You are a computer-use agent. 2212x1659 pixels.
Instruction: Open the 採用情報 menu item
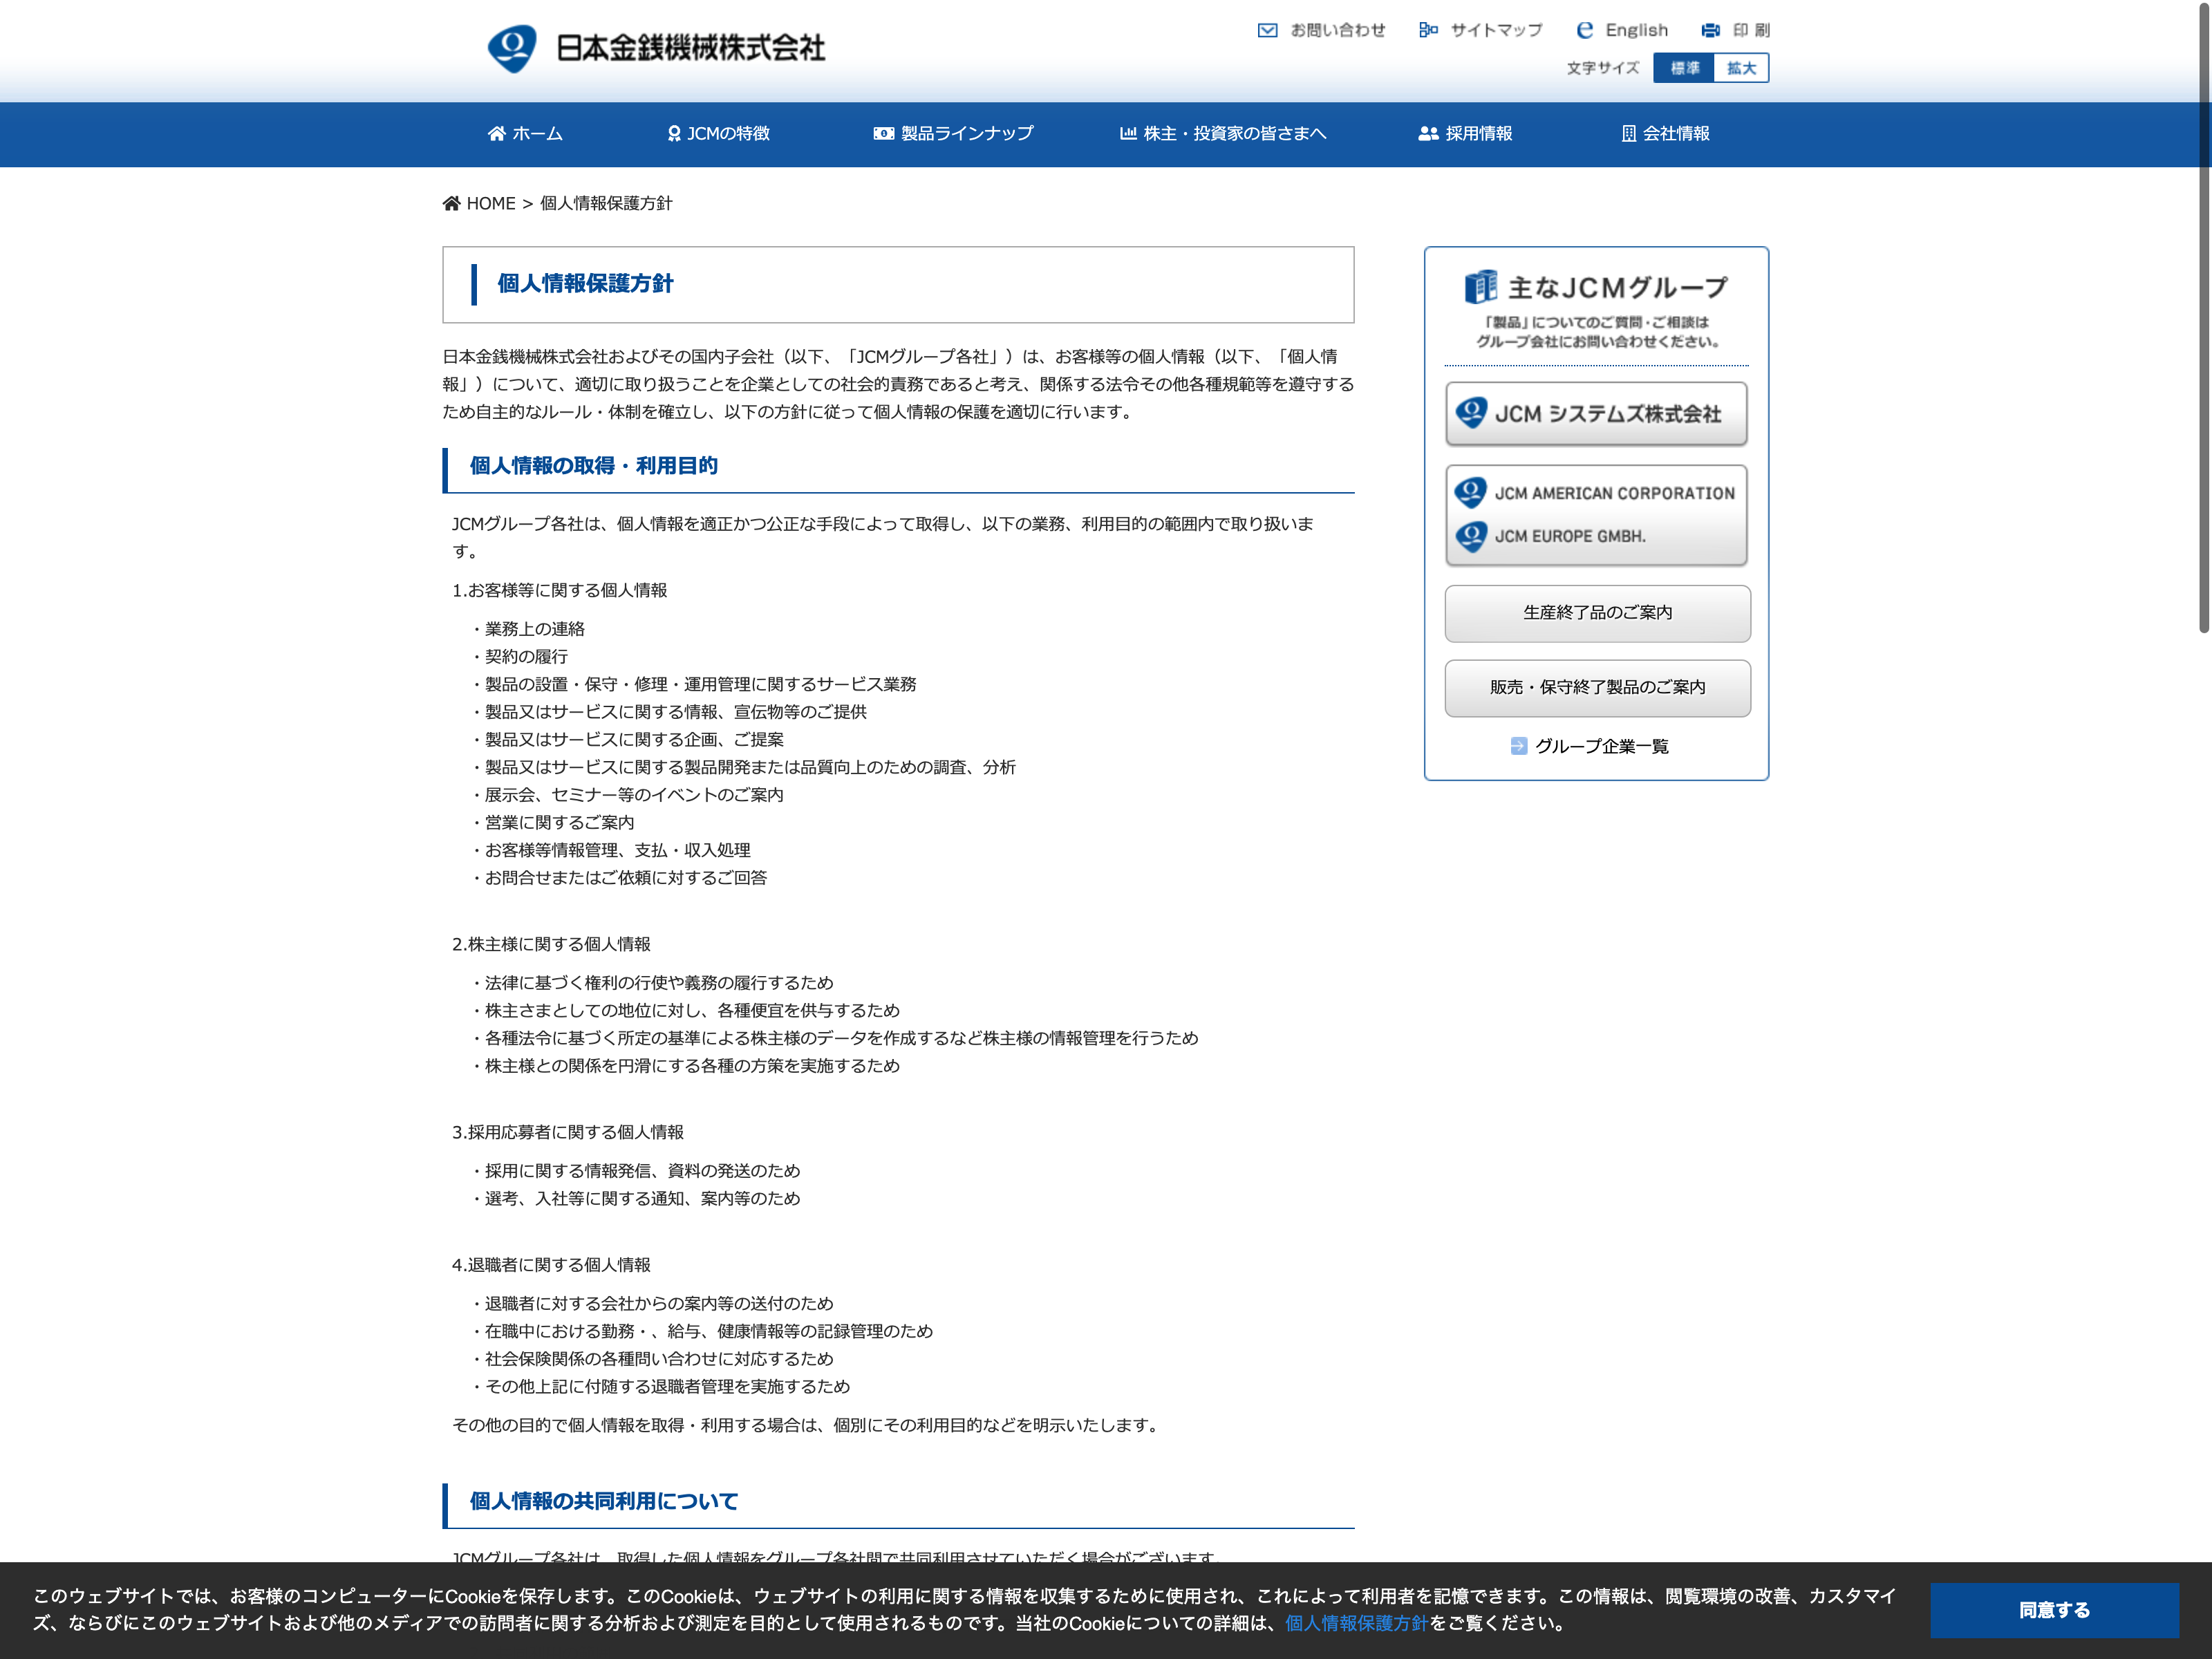(x=1465, y=134)
